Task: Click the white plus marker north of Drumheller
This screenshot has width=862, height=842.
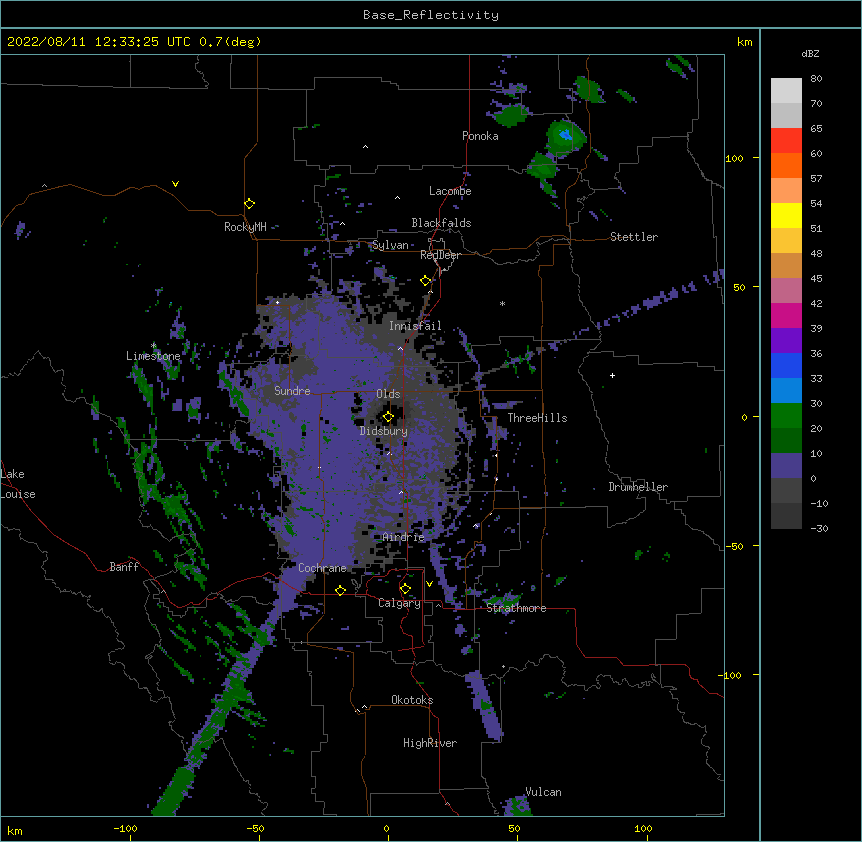Action: point(612,375)
